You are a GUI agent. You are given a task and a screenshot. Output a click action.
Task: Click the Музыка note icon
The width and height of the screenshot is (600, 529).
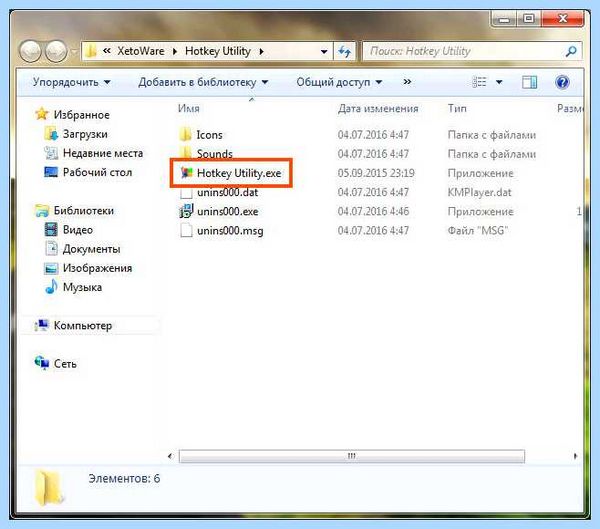(51, 287)
